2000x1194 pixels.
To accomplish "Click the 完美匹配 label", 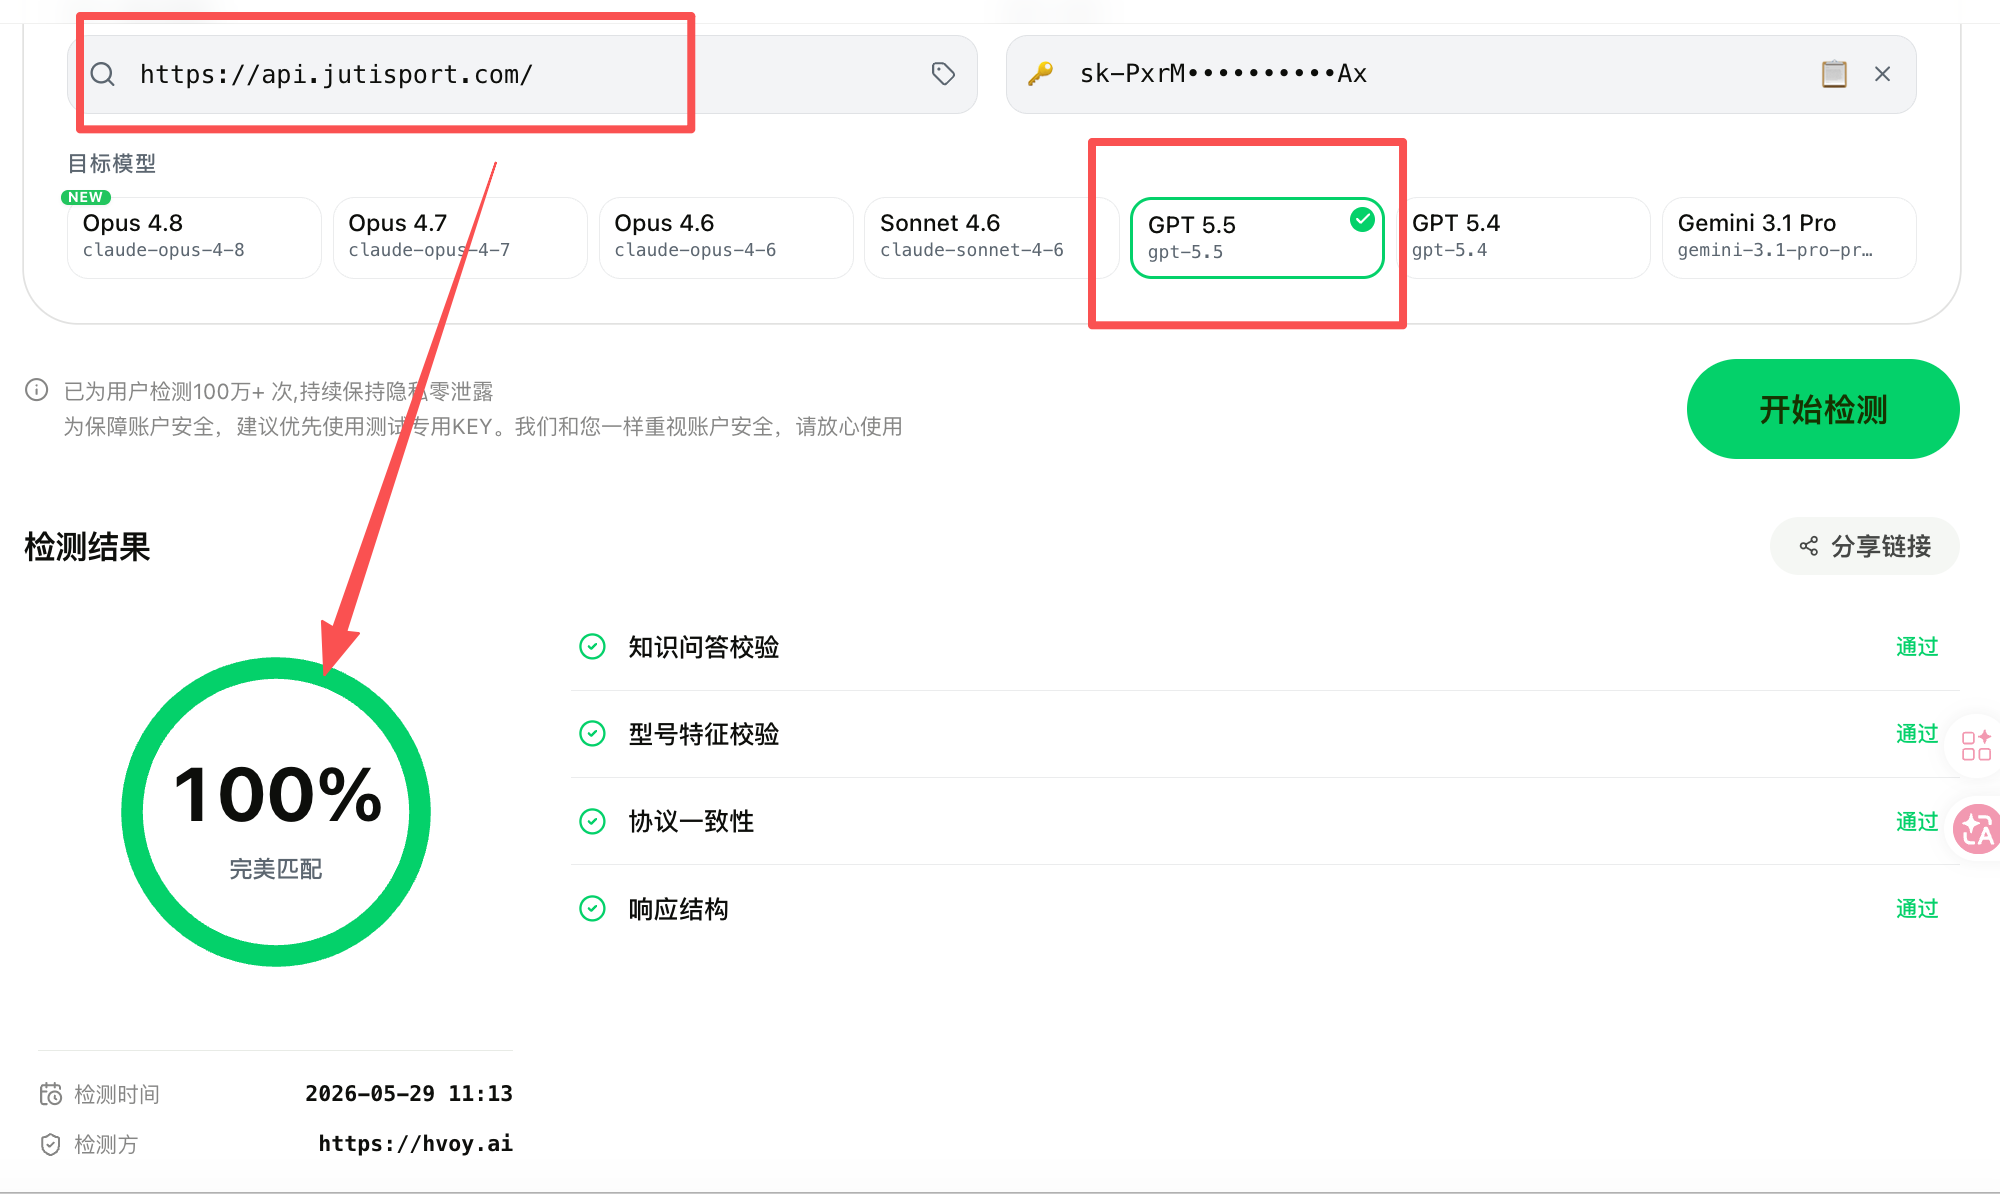I will [x=276, y=869].
